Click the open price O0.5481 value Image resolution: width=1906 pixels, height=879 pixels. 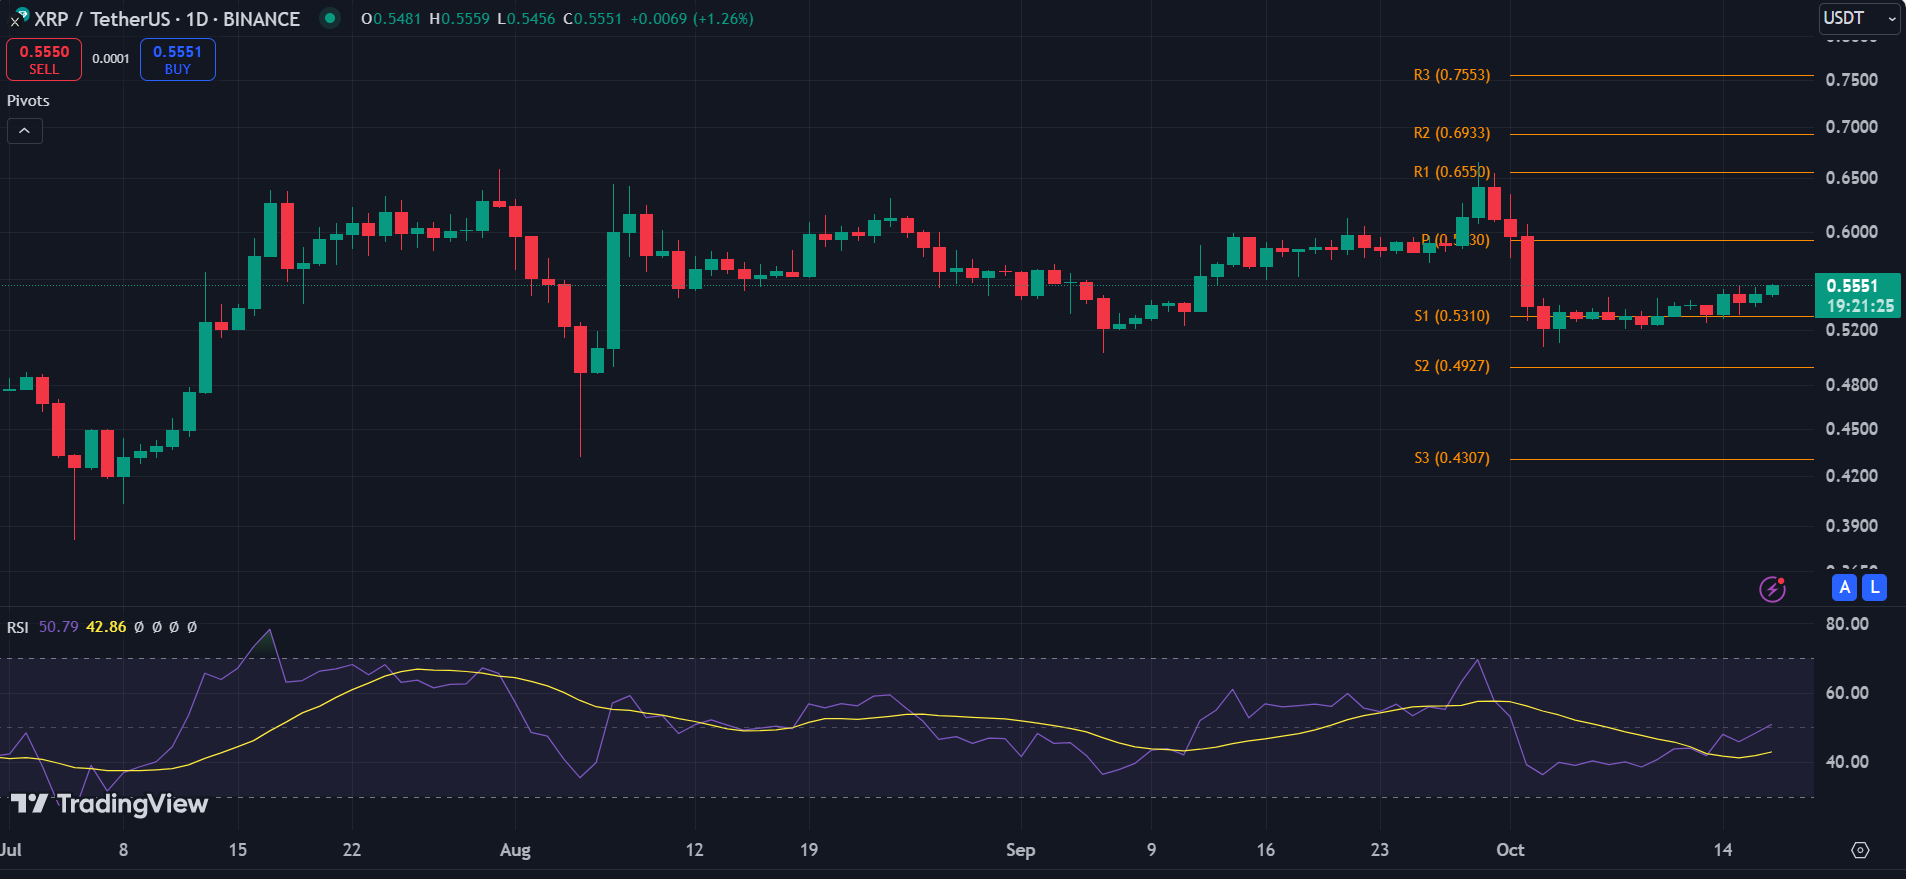tap(391, 19)
